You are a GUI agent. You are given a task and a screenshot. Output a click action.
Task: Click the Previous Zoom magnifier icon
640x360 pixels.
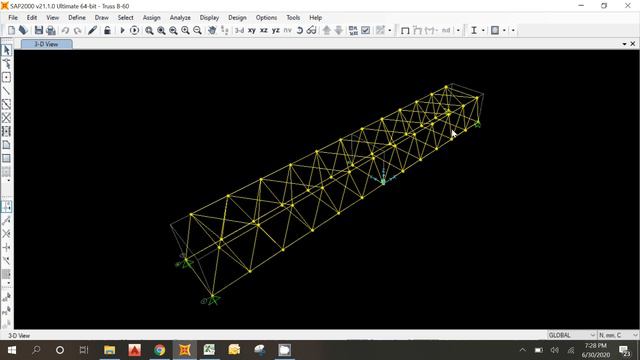(x=173, y=30)
